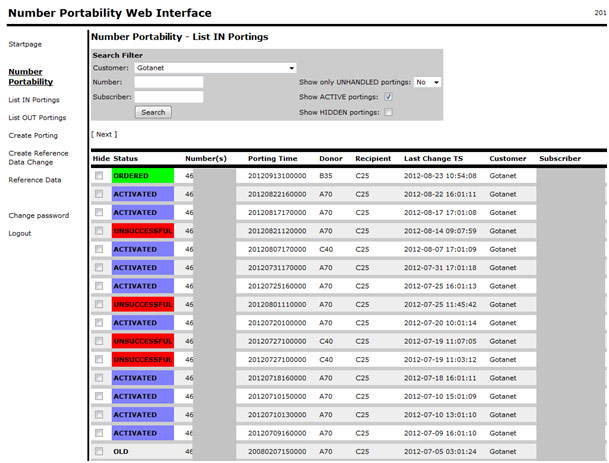Click the Donor column header

coord(331,158)
